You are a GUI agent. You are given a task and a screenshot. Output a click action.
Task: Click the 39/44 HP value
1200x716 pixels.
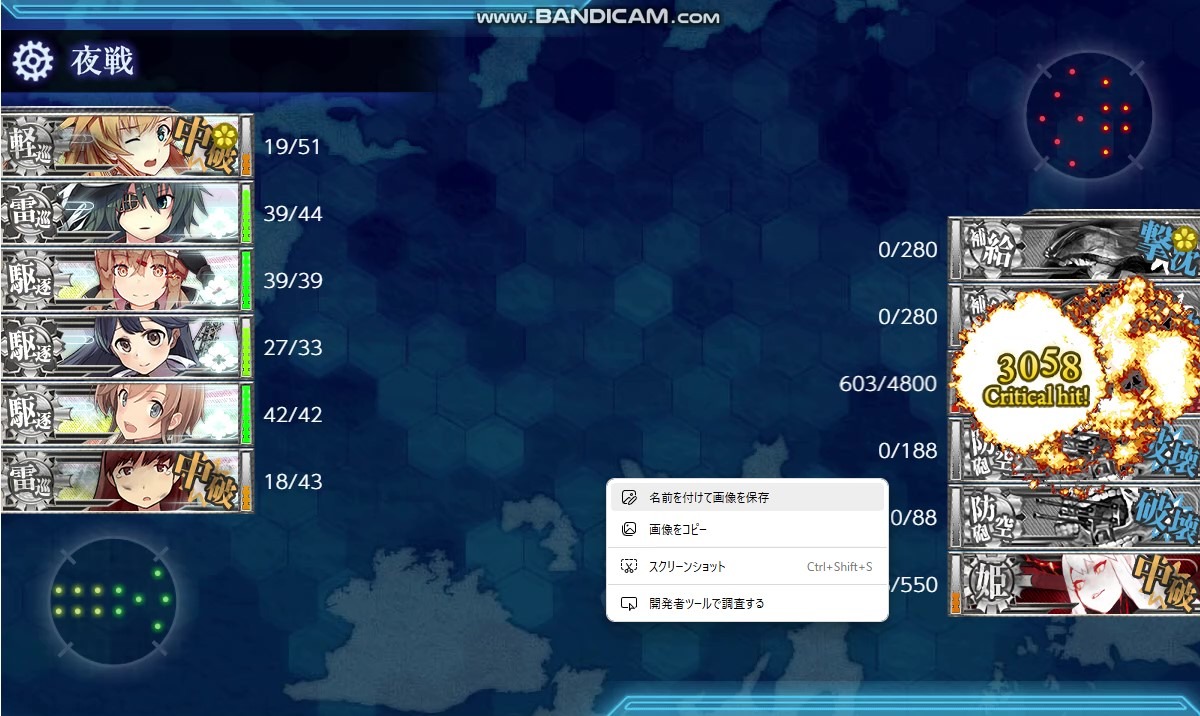coord(293,214)
